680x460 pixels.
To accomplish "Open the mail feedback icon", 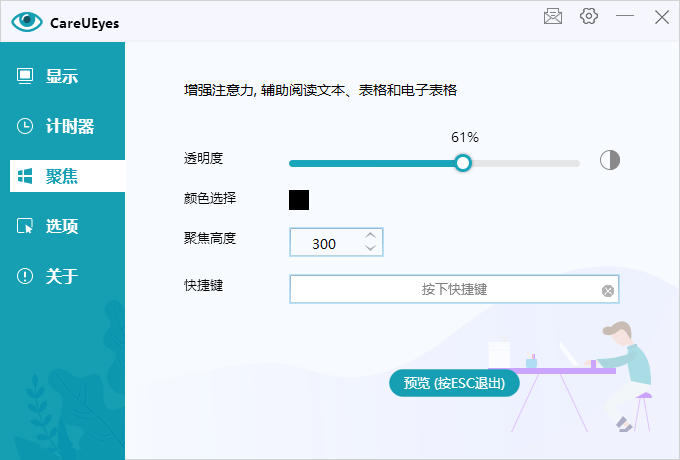I will [x=553, y=17].
